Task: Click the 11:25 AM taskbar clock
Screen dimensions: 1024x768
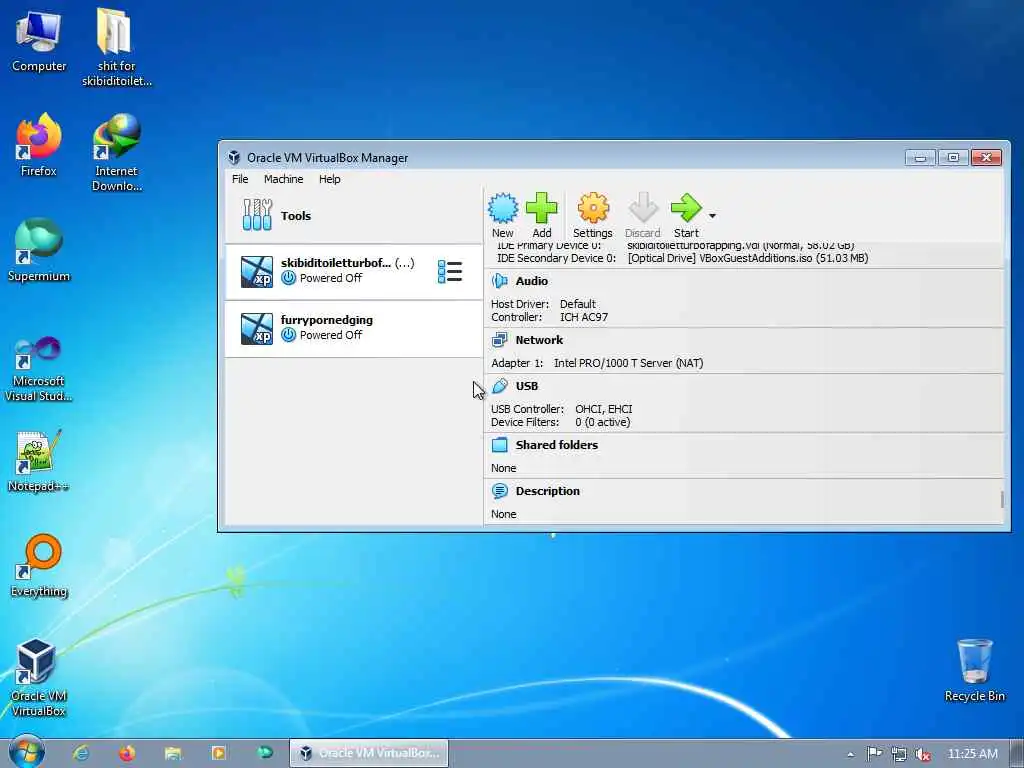Action: click(972, 754)
